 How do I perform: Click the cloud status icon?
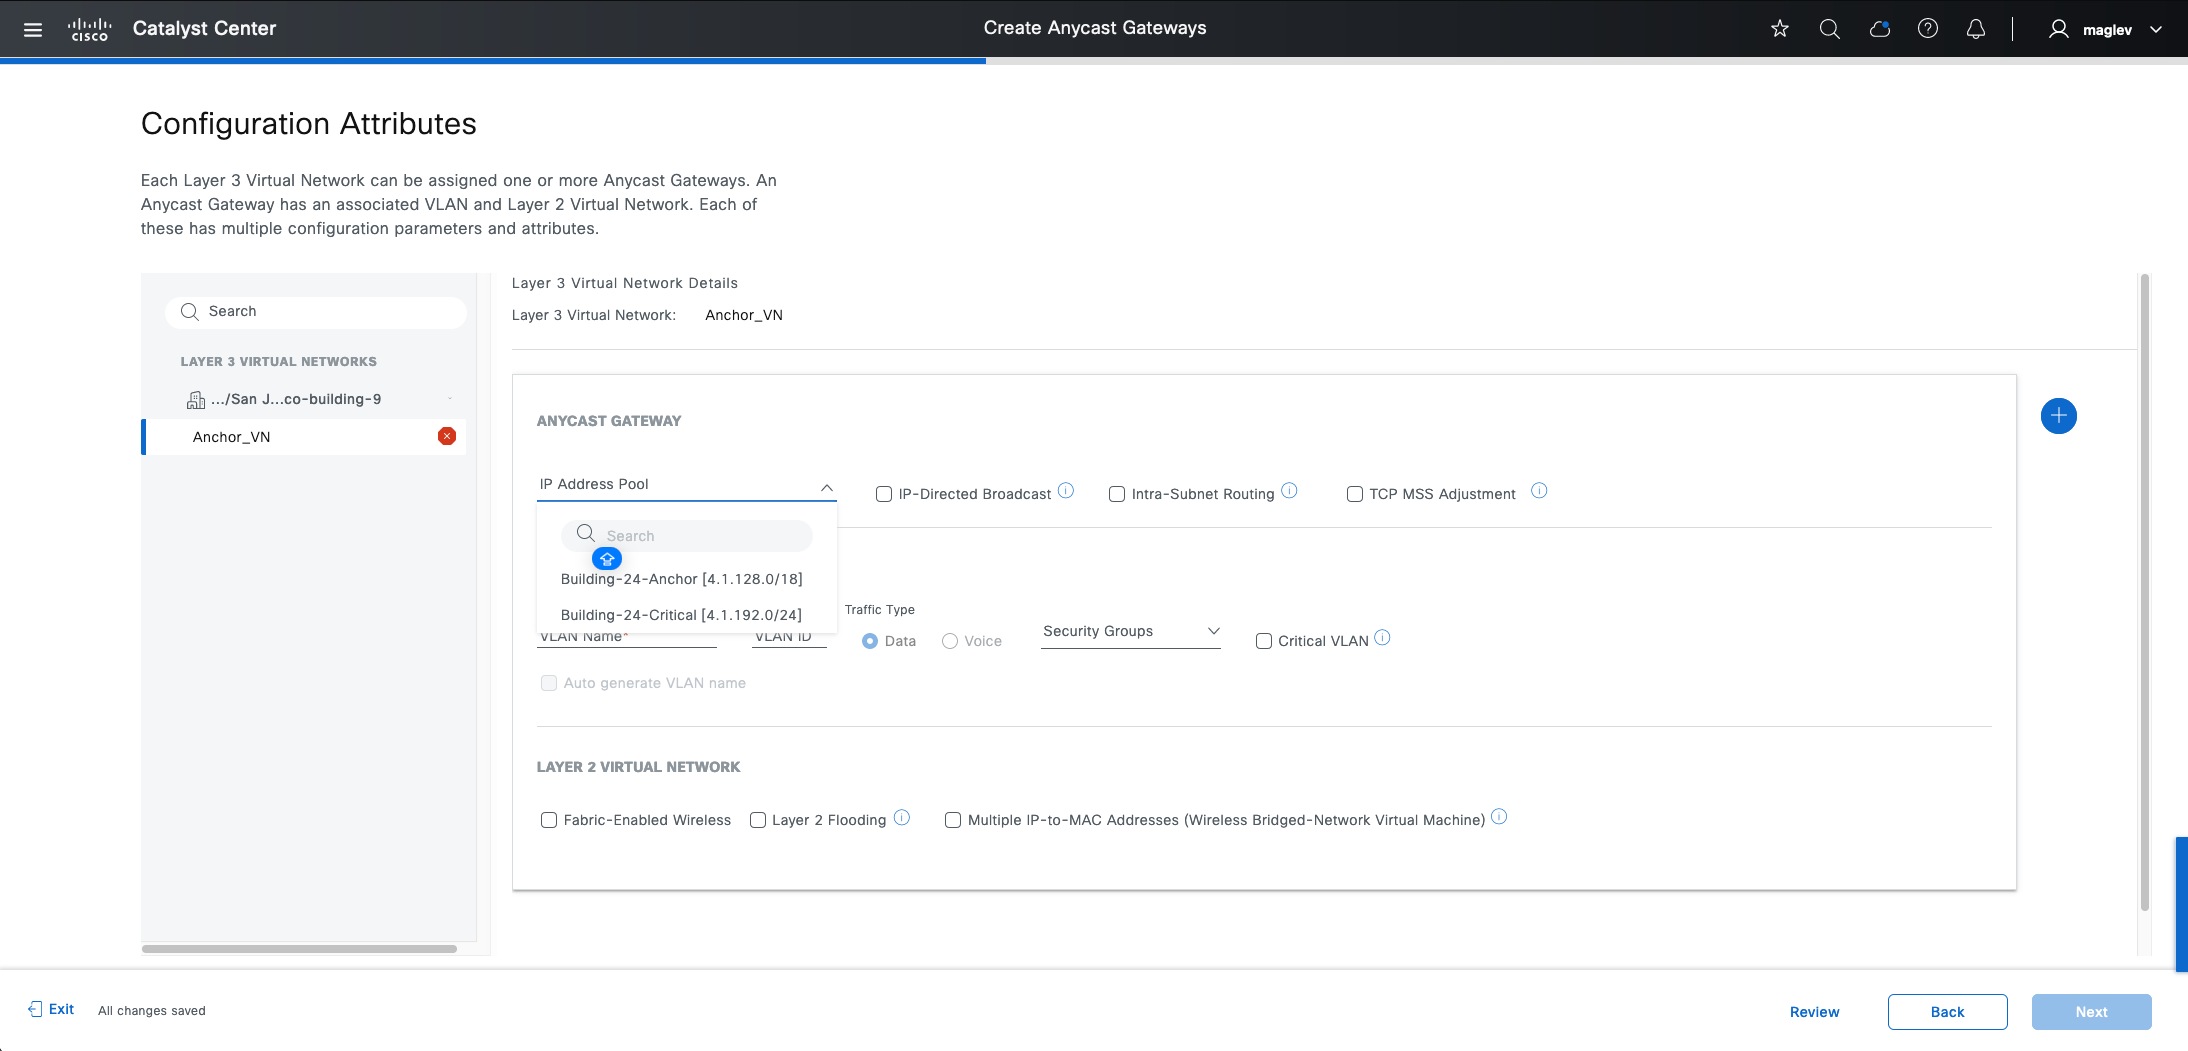pos(1879,29)
